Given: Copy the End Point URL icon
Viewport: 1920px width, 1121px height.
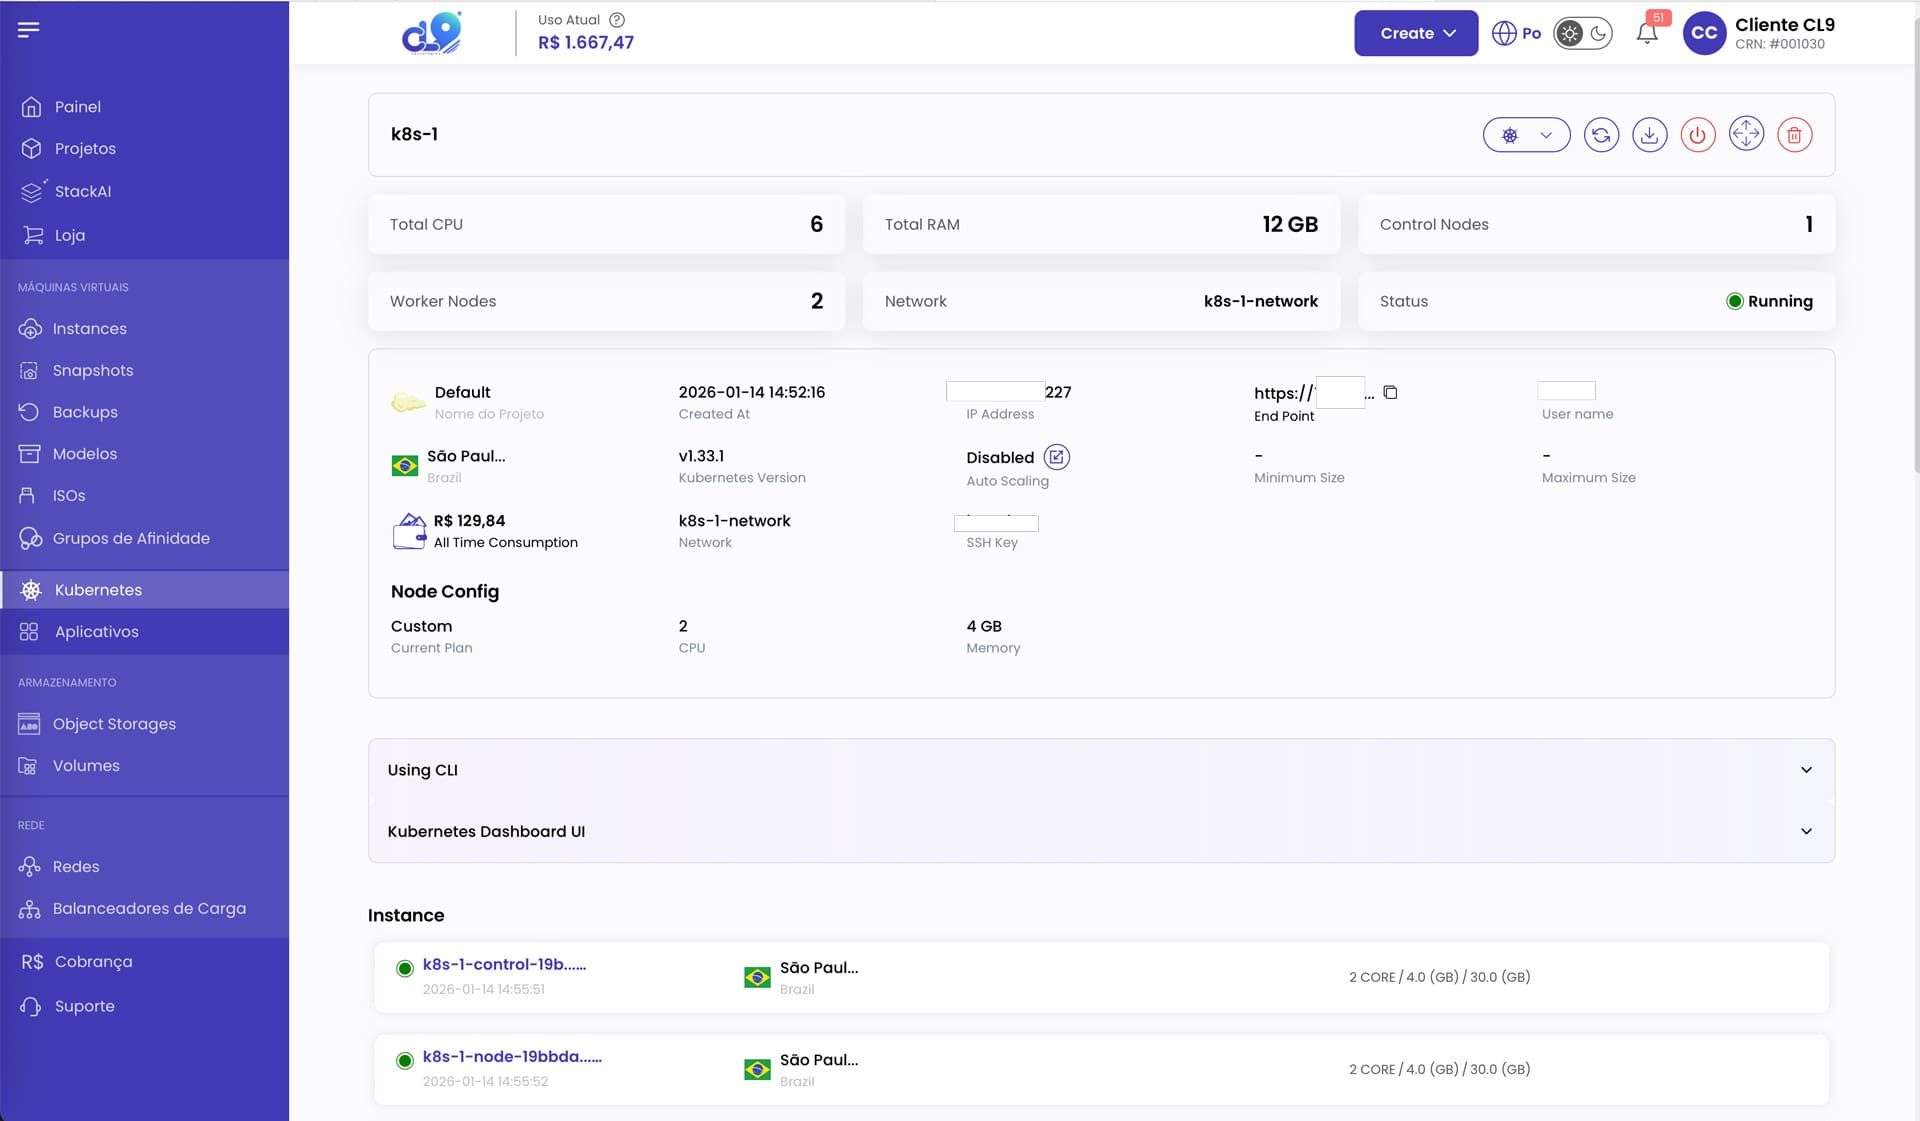Looking at the screenshot, I should coord(1390,393).
